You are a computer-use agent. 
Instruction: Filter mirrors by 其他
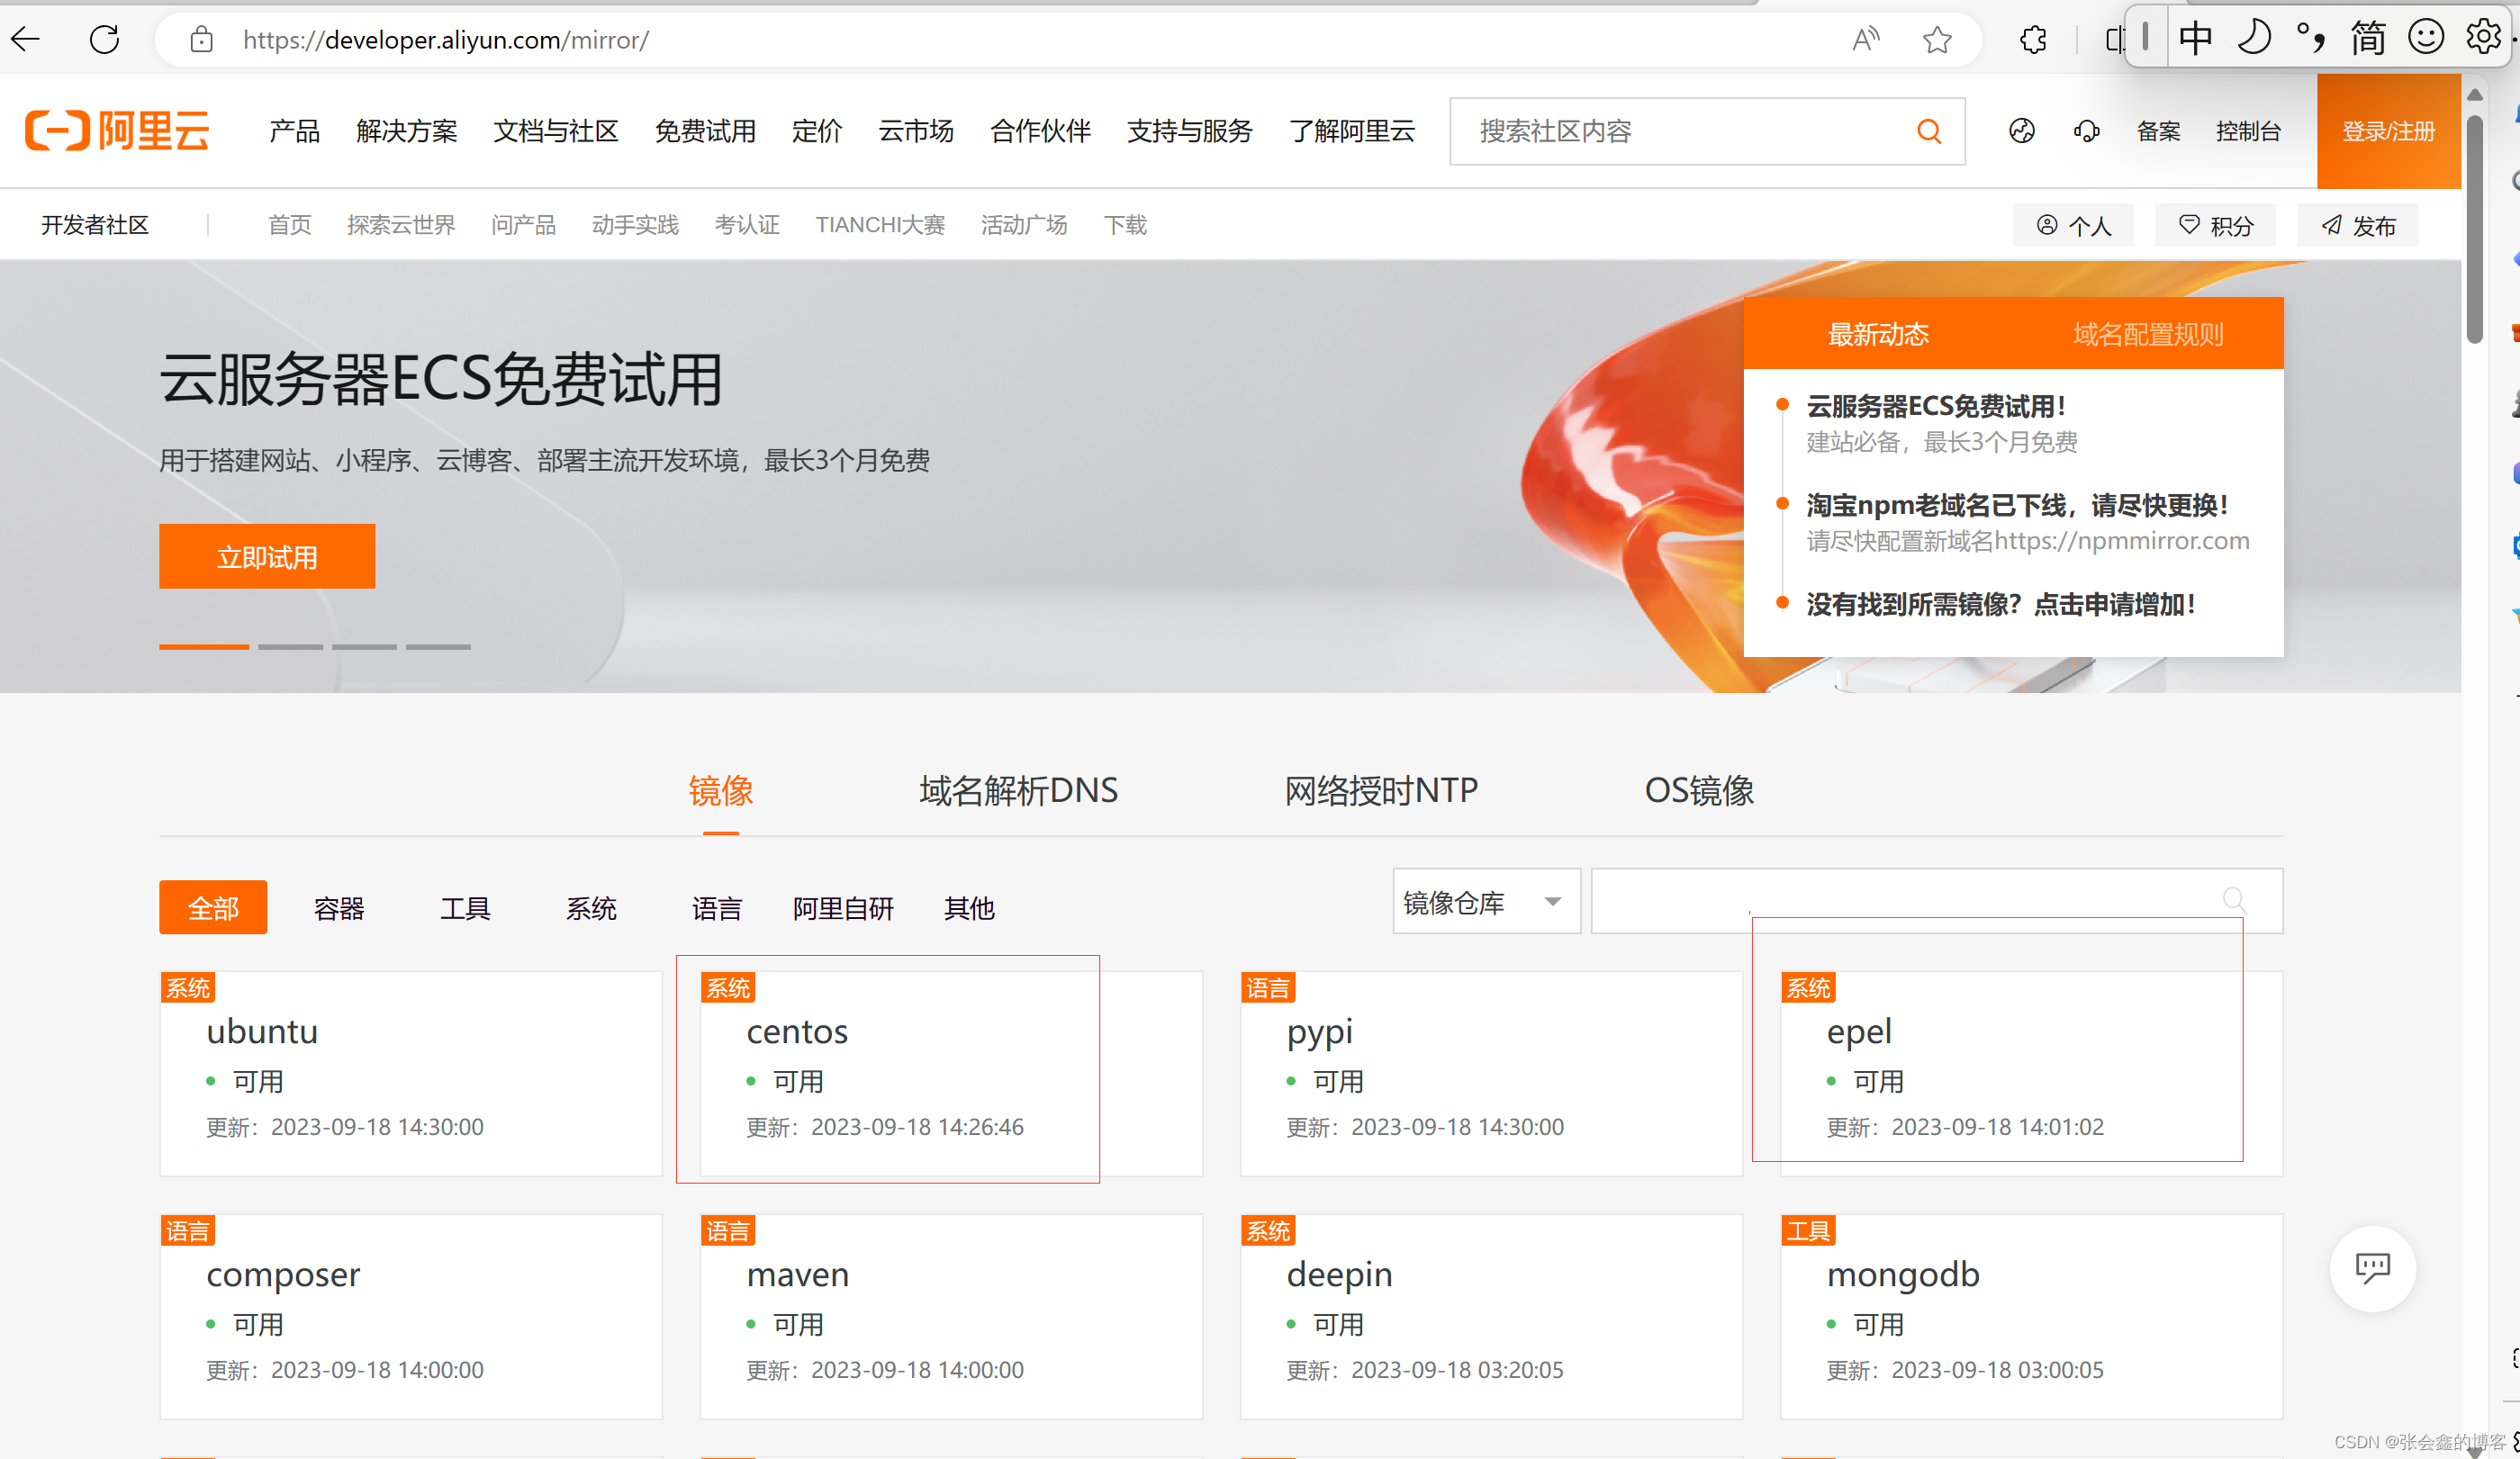(x=969, y=908)
